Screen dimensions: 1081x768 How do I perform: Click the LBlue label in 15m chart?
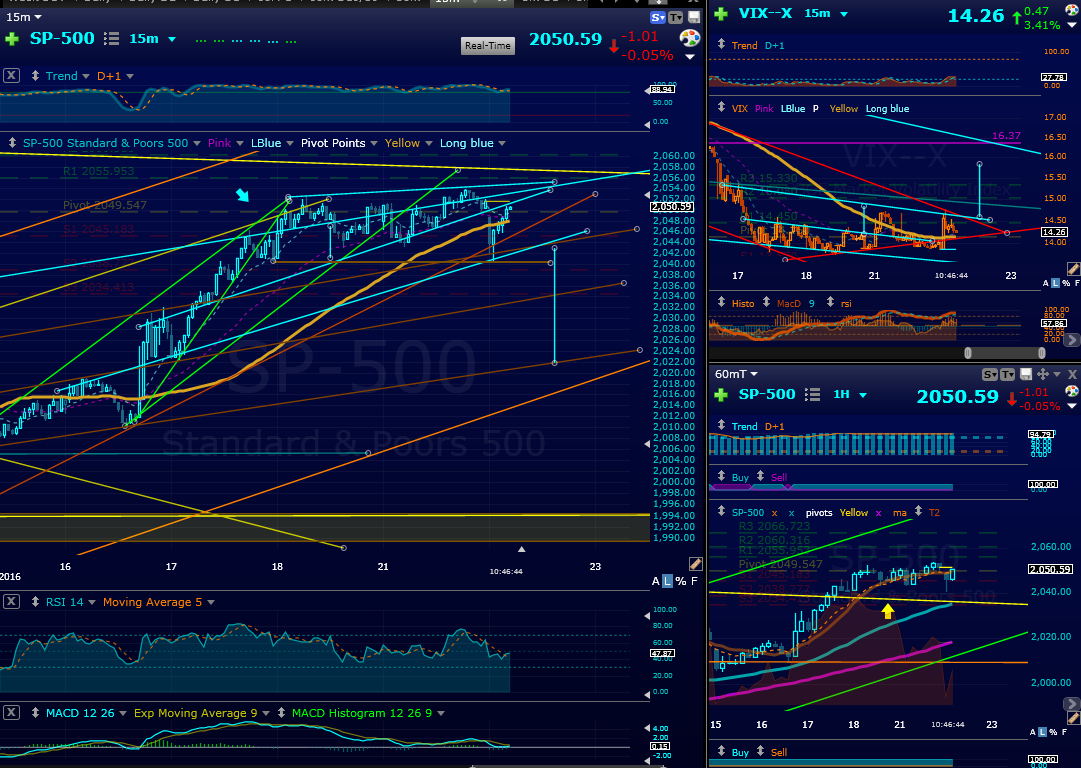pyautogui.click(x=266, y=143)
